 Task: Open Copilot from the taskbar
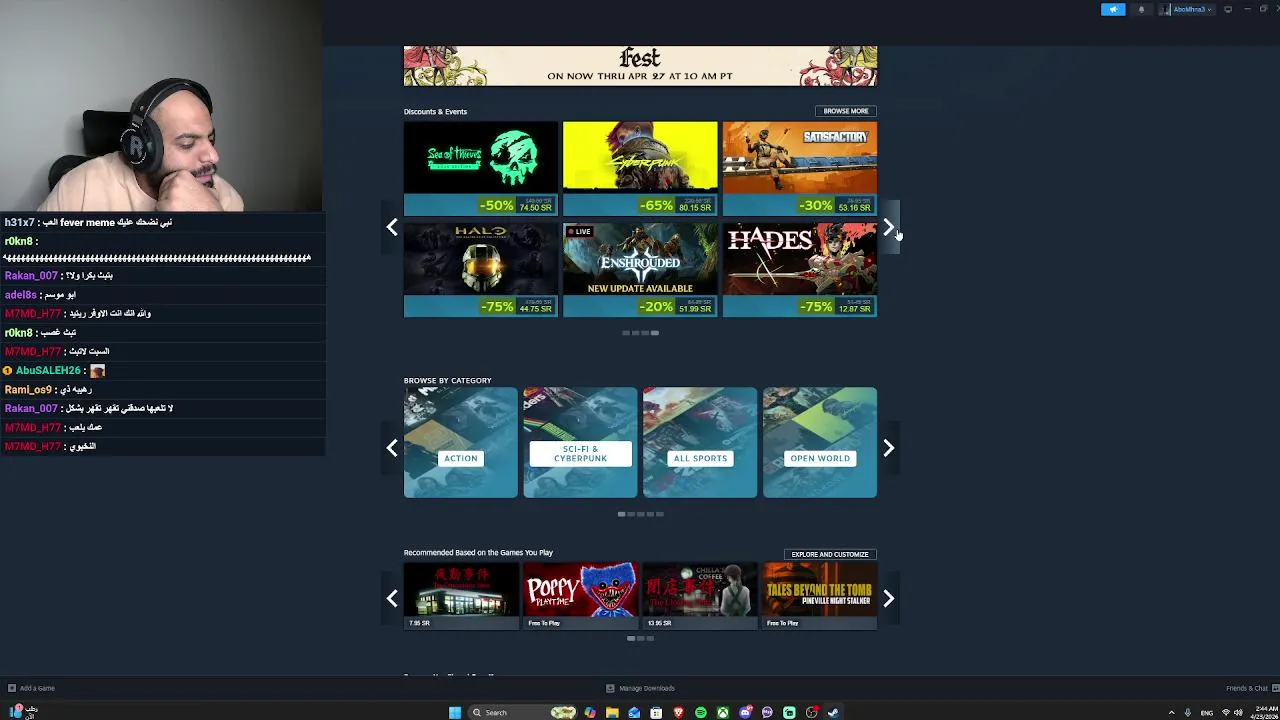[590, 712]
